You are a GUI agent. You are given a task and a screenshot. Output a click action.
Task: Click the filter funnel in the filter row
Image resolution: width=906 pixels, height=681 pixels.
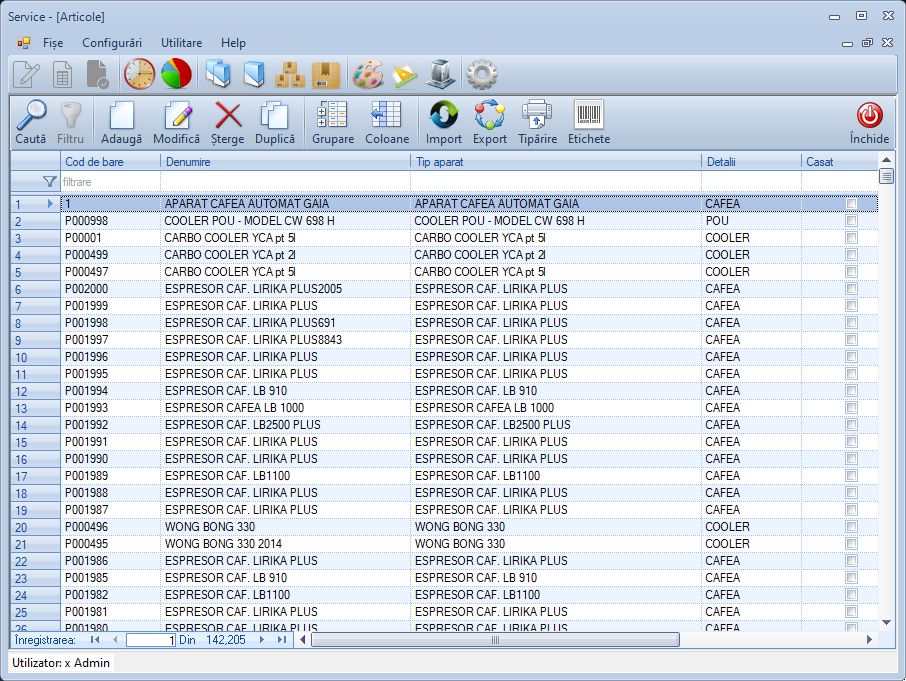pyautogui.click(x=49, y=182)
